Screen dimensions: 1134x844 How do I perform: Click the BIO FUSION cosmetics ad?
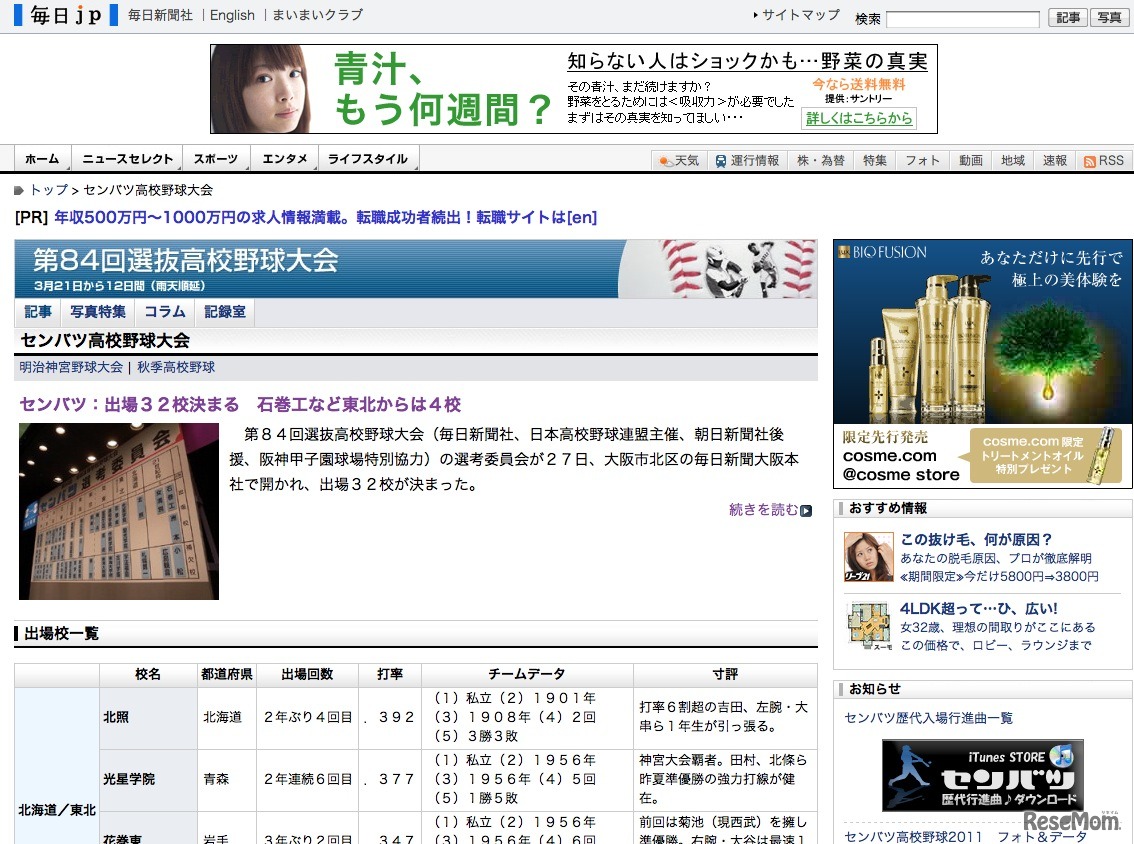tap(983, 364)
